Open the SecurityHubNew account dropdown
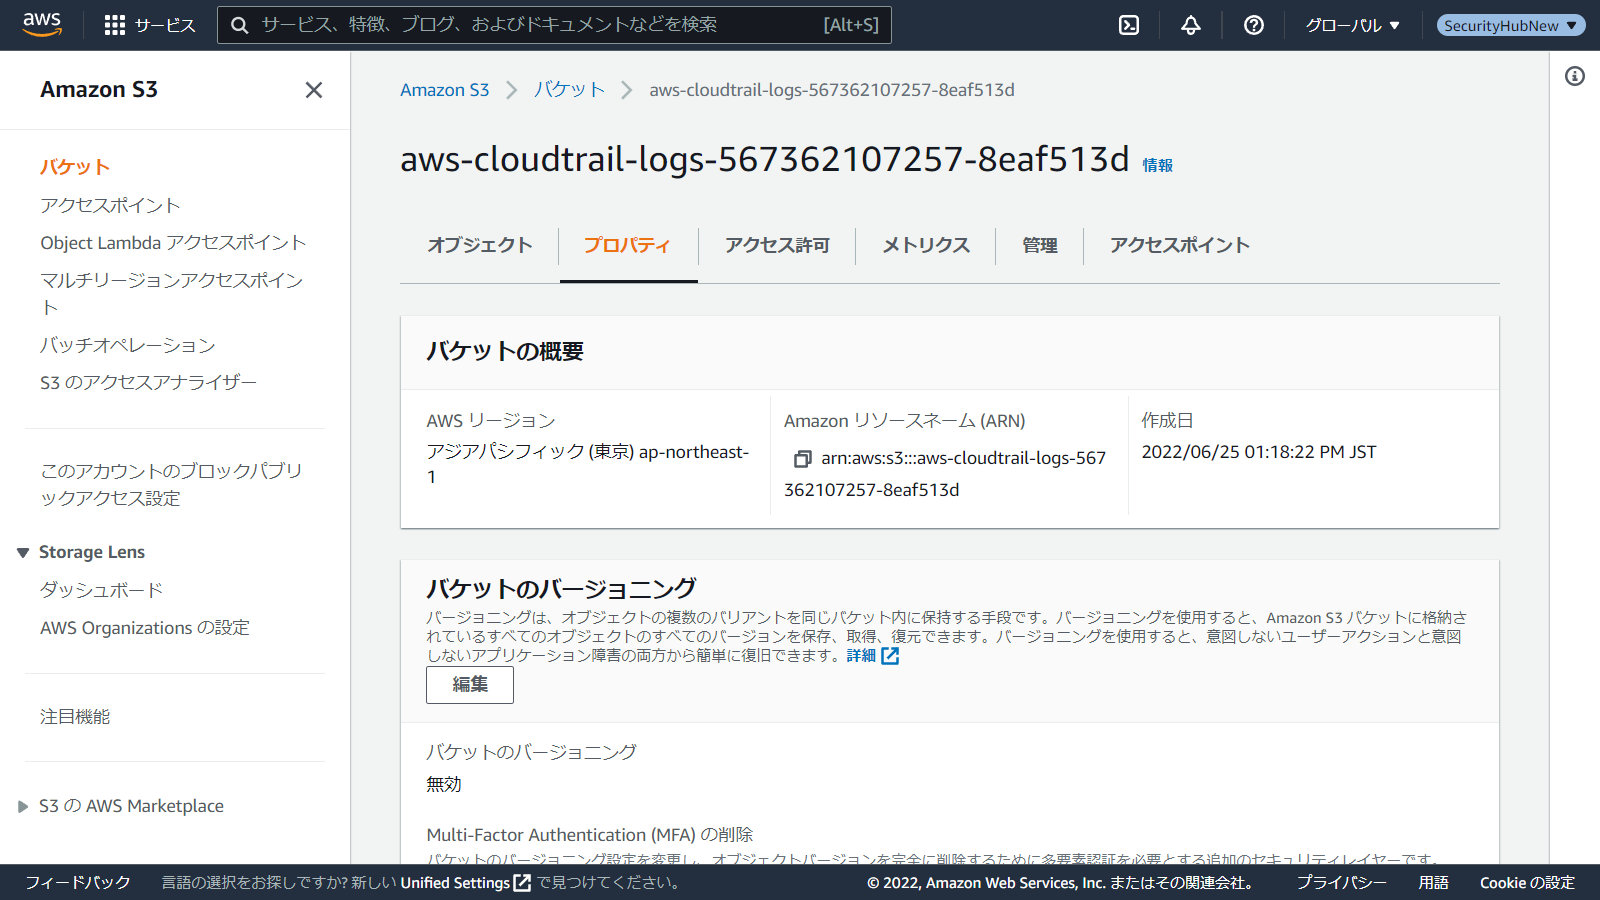Screen dimensions: 1600x900 point(1510,25)
